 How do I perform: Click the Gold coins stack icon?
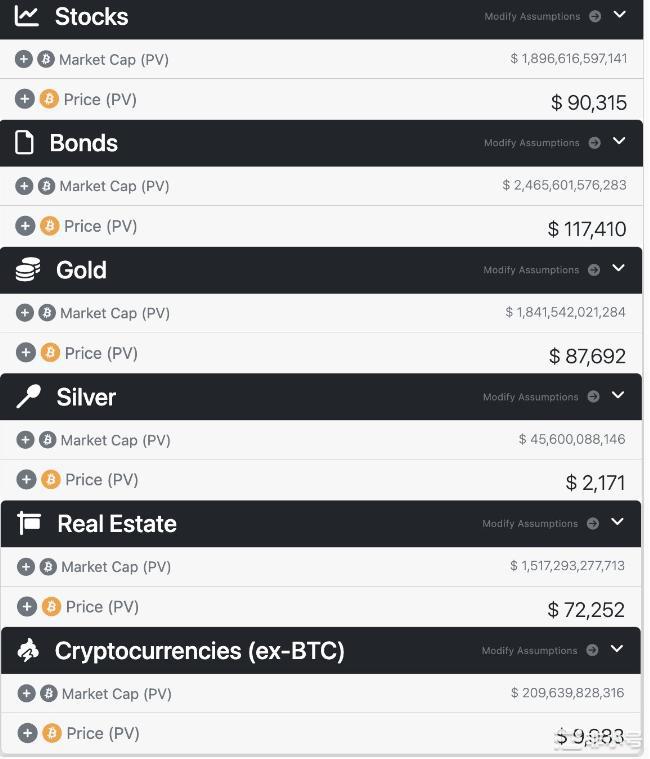point(28,270)
